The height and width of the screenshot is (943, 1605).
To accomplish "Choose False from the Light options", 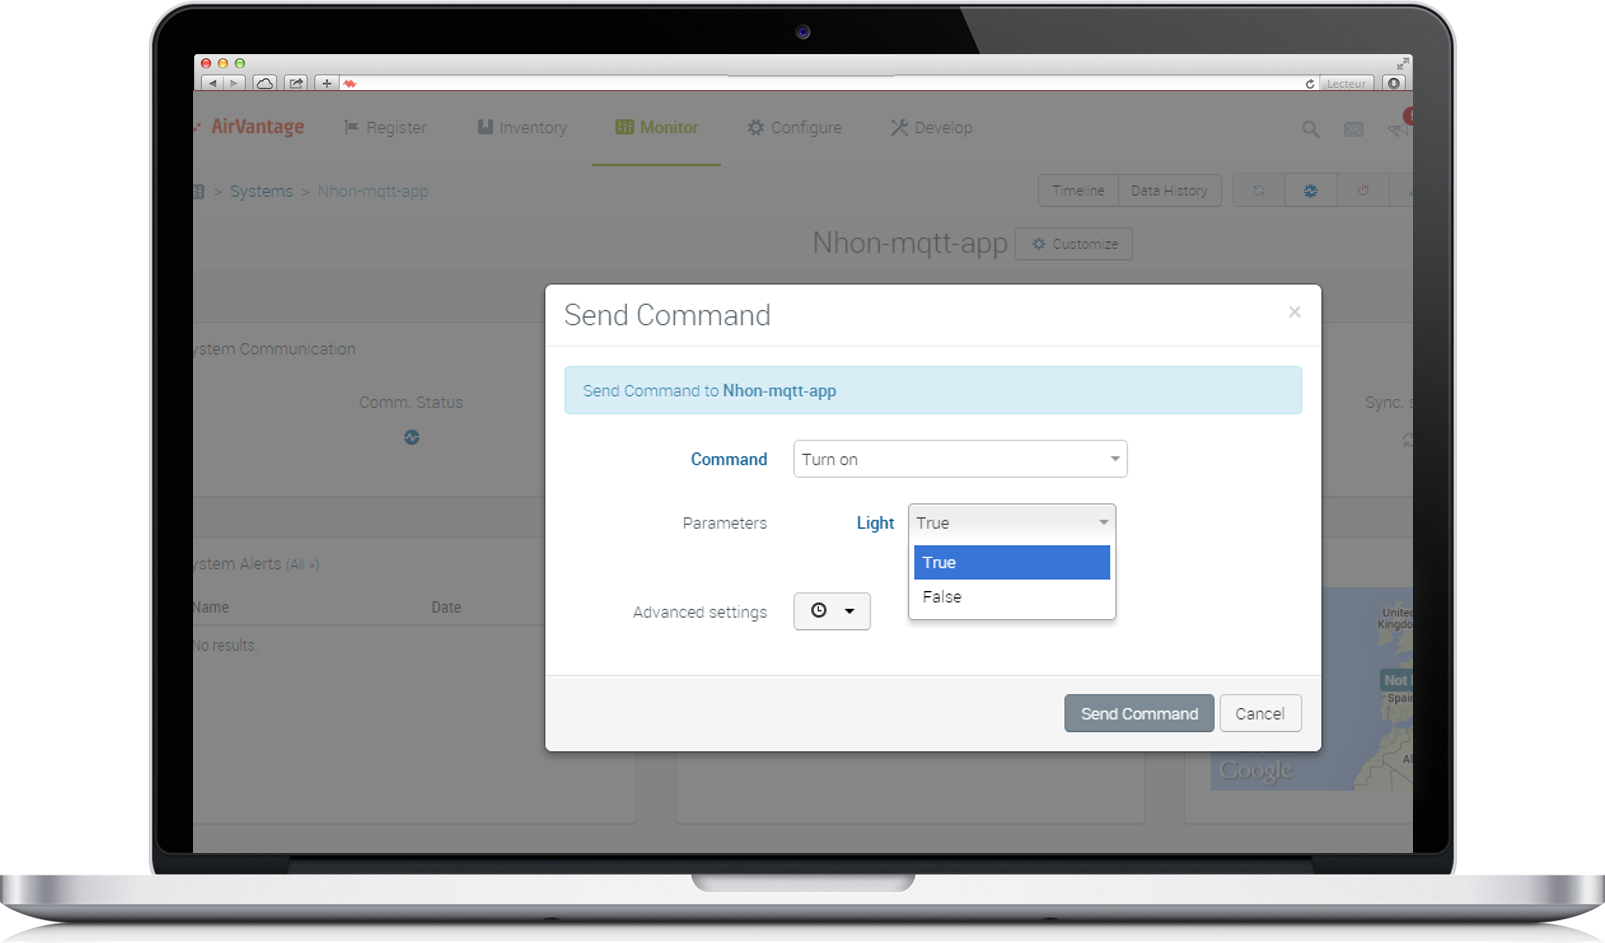I will pos(1011,597).
